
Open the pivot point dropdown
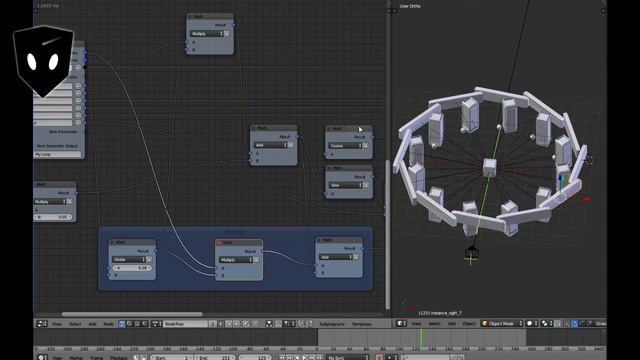547,323
